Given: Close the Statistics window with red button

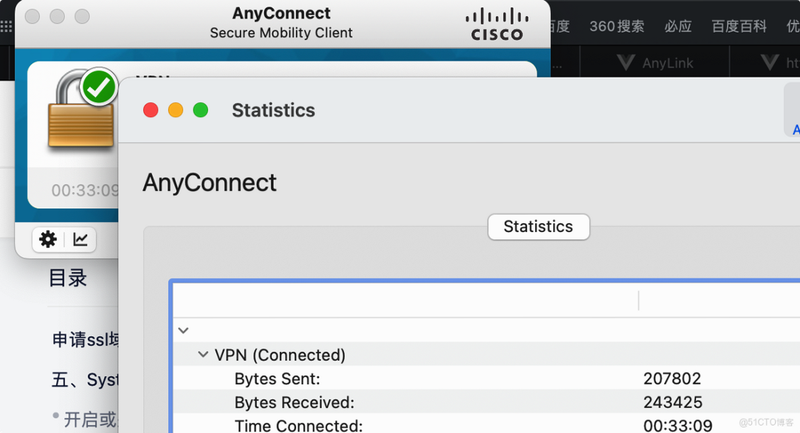Looking at the screenshot, I should click(151, 110).
